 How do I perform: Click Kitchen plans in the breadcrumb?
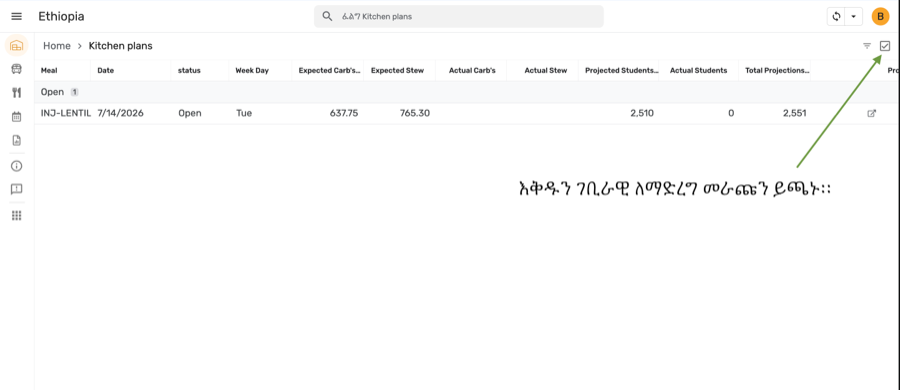tap(121, 46)
